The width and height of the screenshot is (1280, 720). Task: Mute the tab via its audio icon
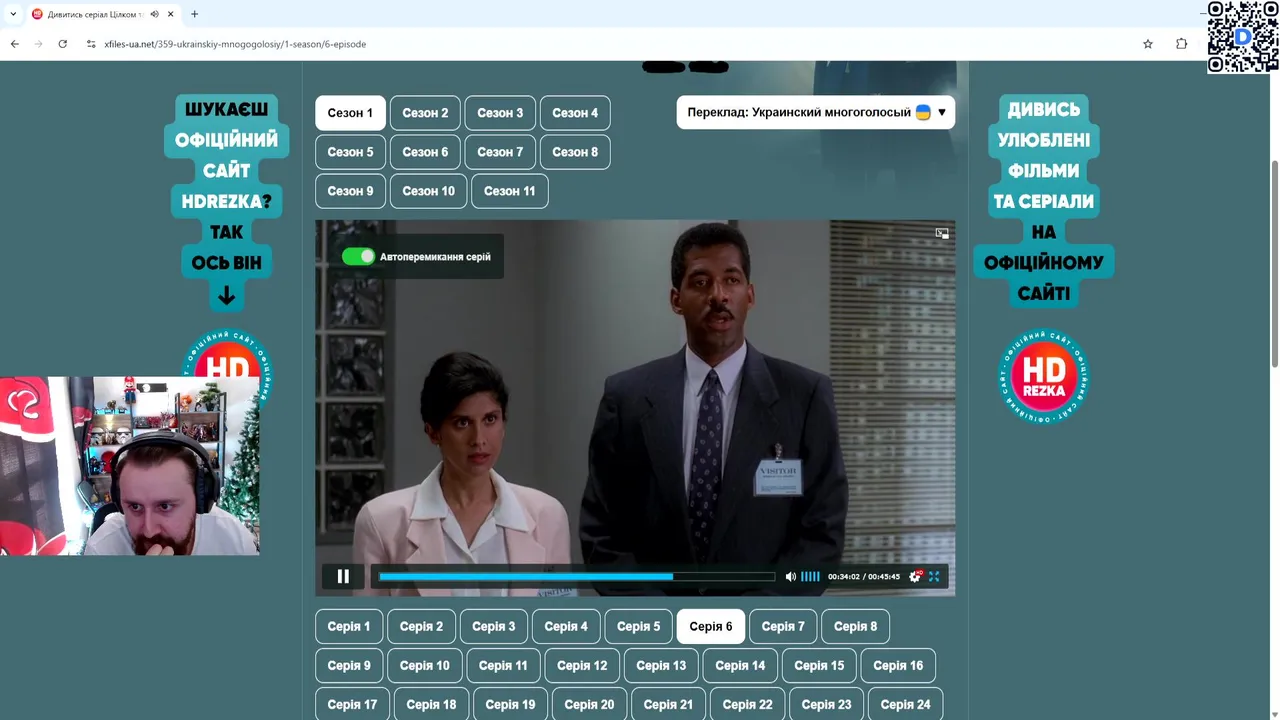pyautogui.click(x=154, y=14)
